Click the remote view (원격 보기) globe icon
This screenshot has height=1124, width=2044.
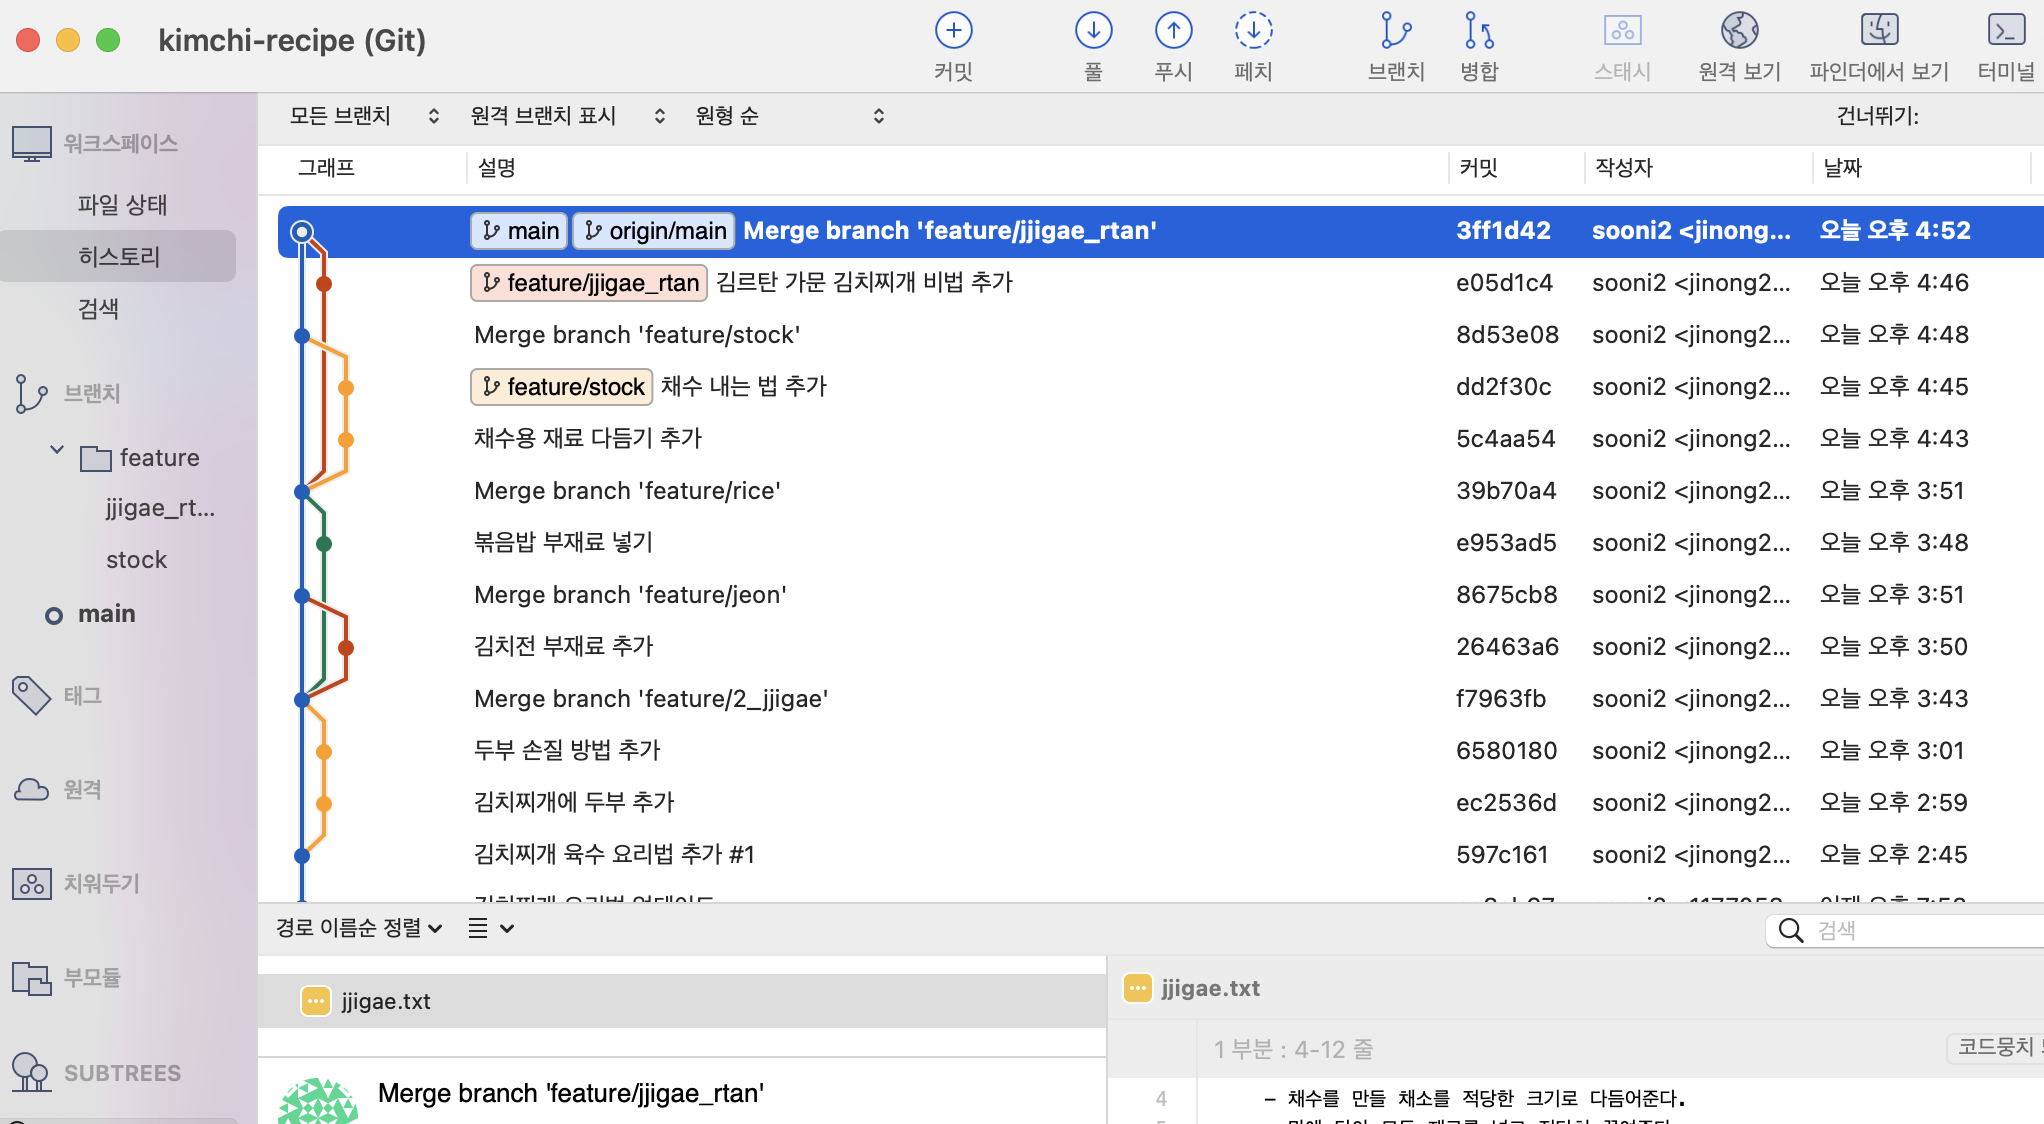tap(1739, 31)
